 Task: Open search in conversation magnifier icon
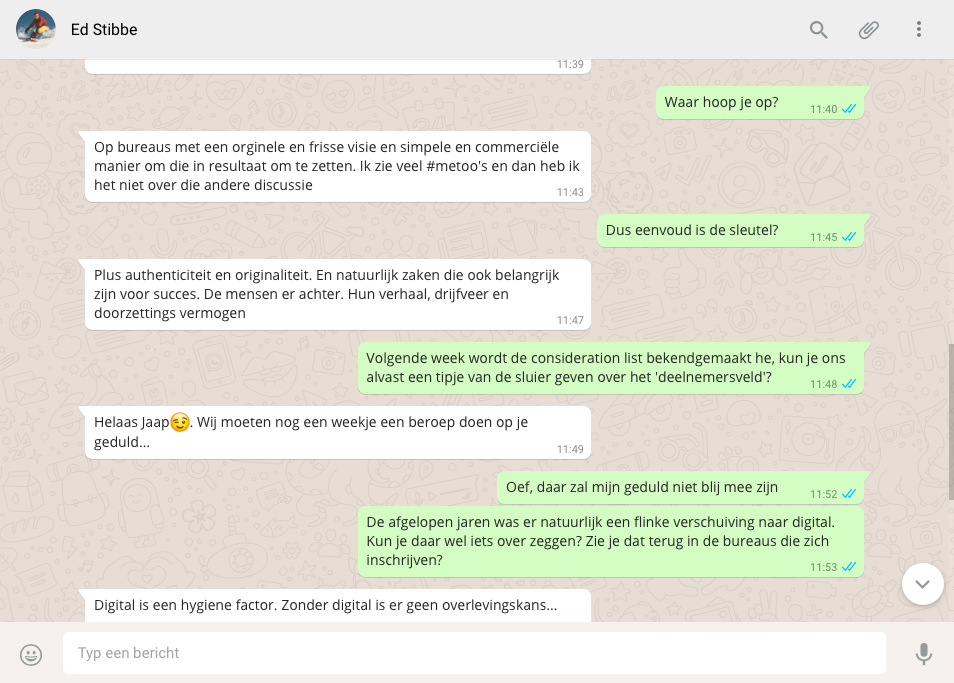pyautogui.click(x=818, y=29)
